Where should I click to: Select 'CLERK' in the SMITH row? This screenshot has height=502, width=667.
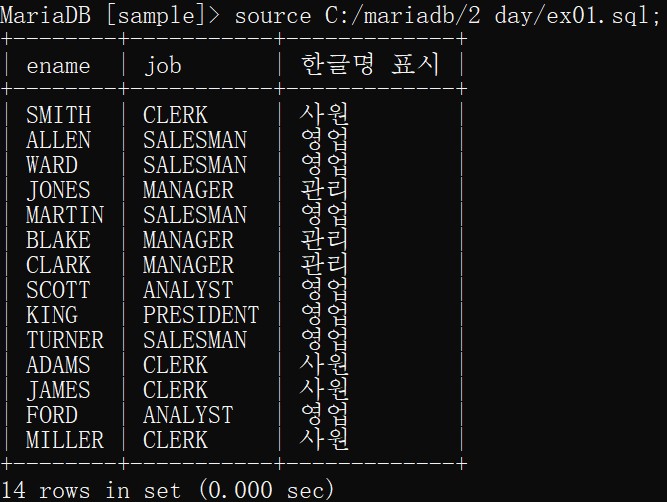(175, 115)
